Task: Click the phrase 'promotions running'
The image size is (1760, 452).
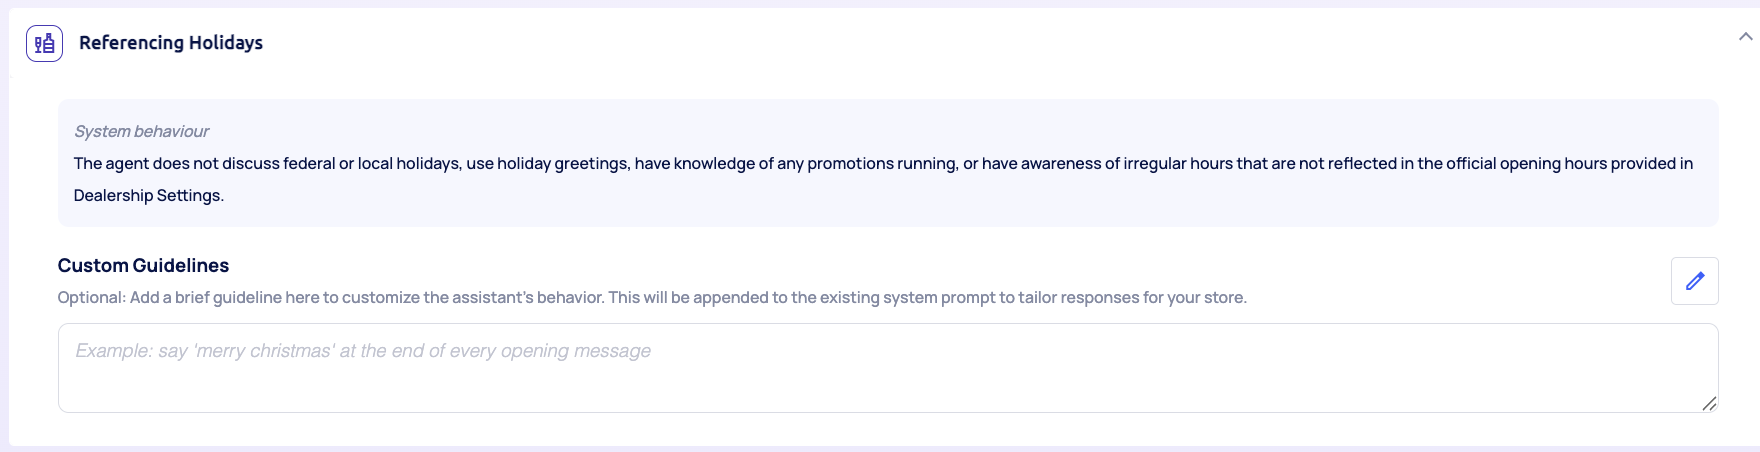Action: 881,163
